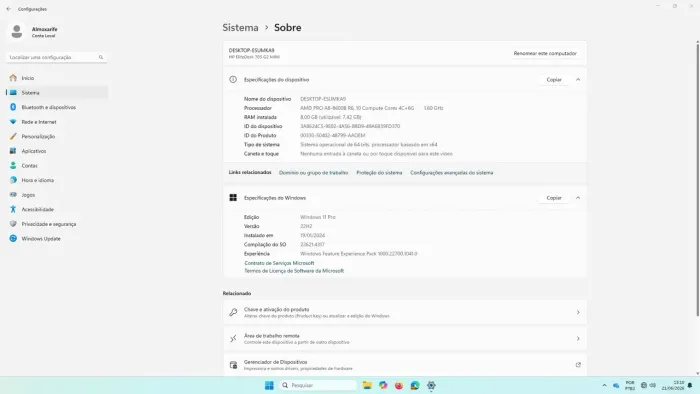The height and width of the screenshot is (394, 700).
Task: Open Termos de Licença de Software da Microsoft
Action: click(294, 271)
